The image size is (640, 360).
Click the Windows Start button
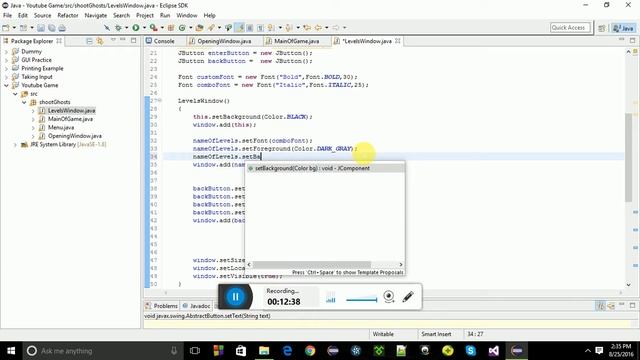(11, 351)
